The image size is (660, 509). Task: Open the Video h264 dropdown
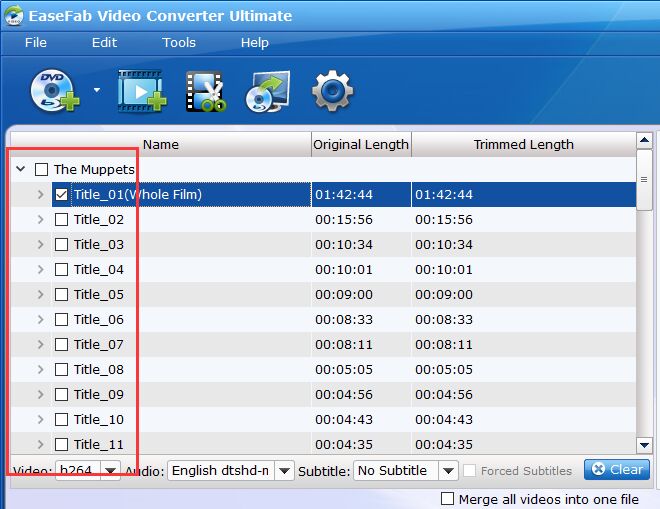pyautogui.click(x=110, y=471)
